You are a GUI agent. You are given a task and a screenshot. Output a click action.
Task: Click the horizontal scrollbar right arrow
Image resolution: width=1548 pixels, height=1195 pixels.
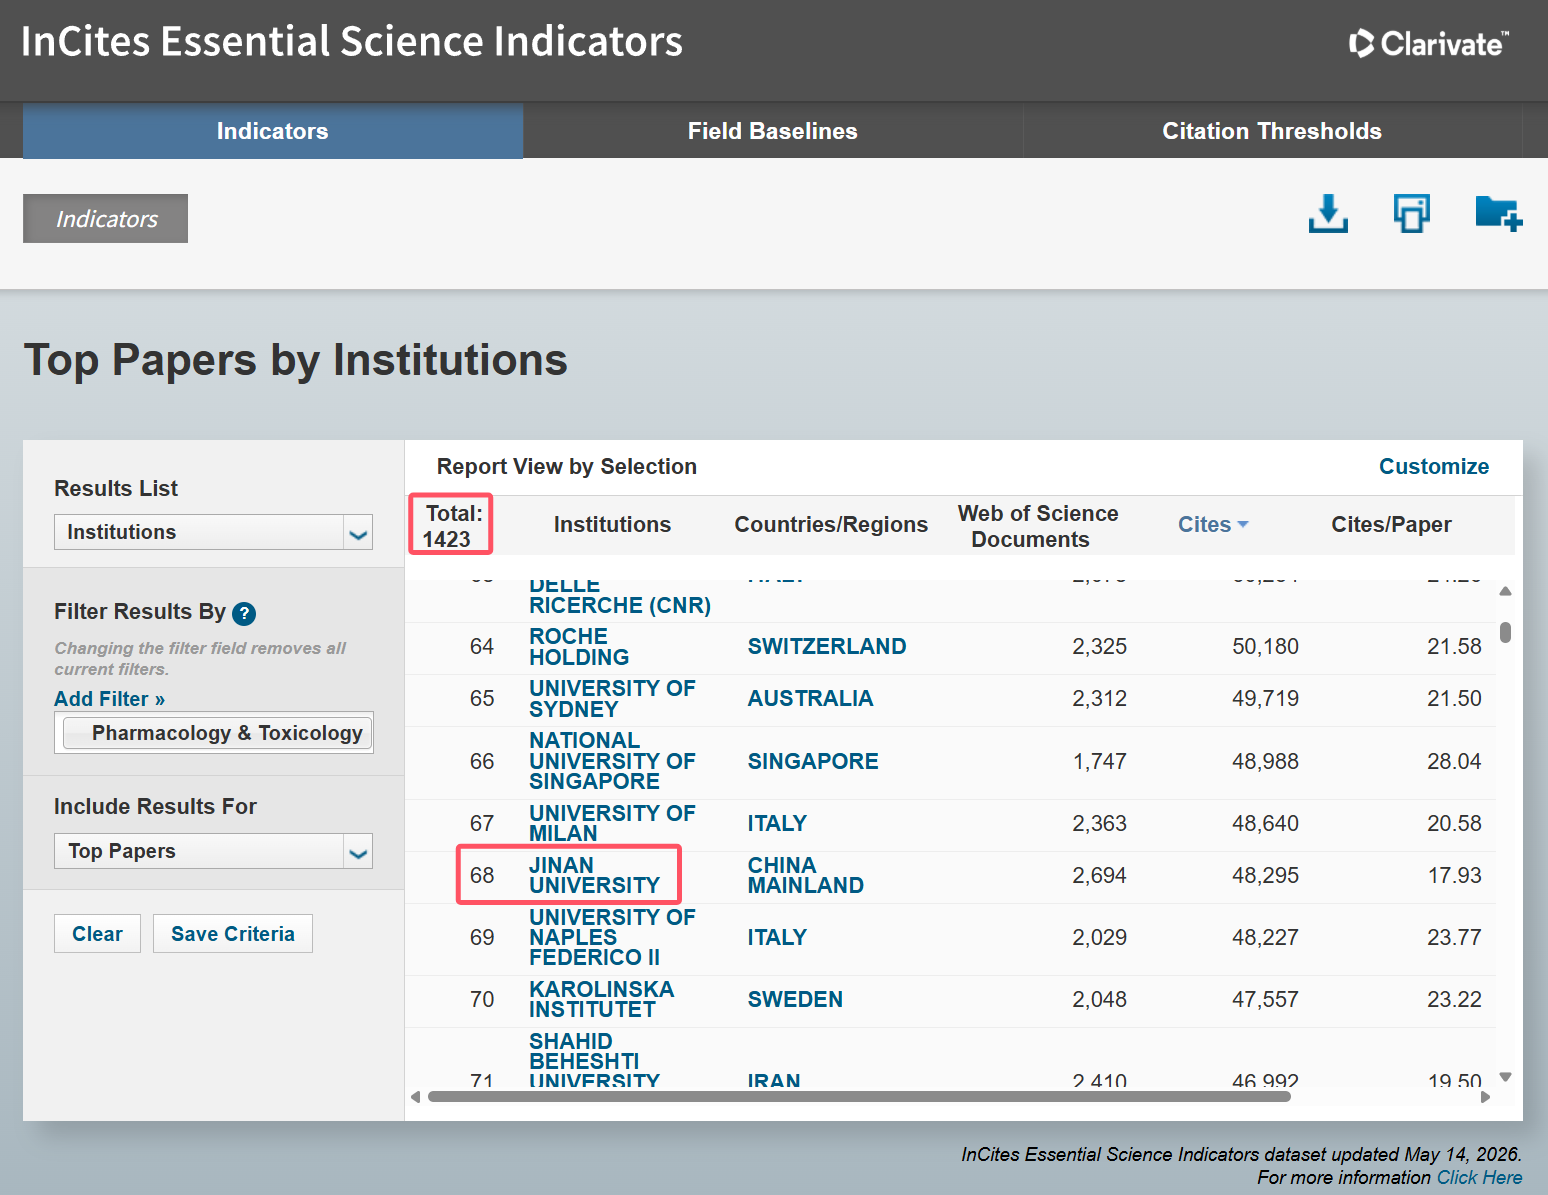(x=1486, y=1097)
